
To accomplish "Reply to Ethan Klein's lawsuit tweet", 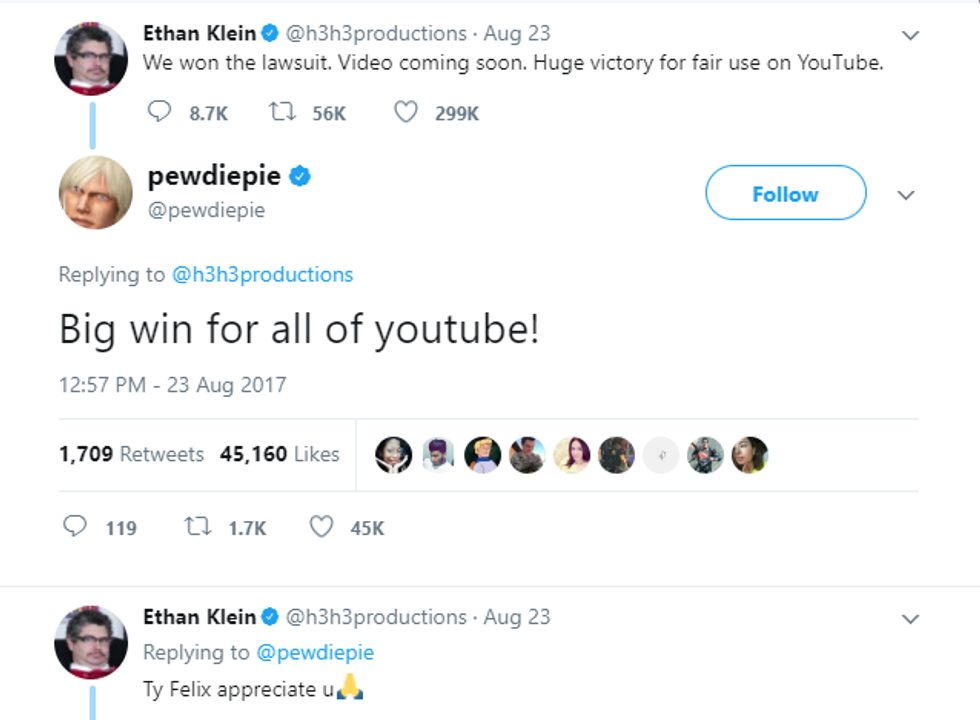I will [x=160, y=113].
